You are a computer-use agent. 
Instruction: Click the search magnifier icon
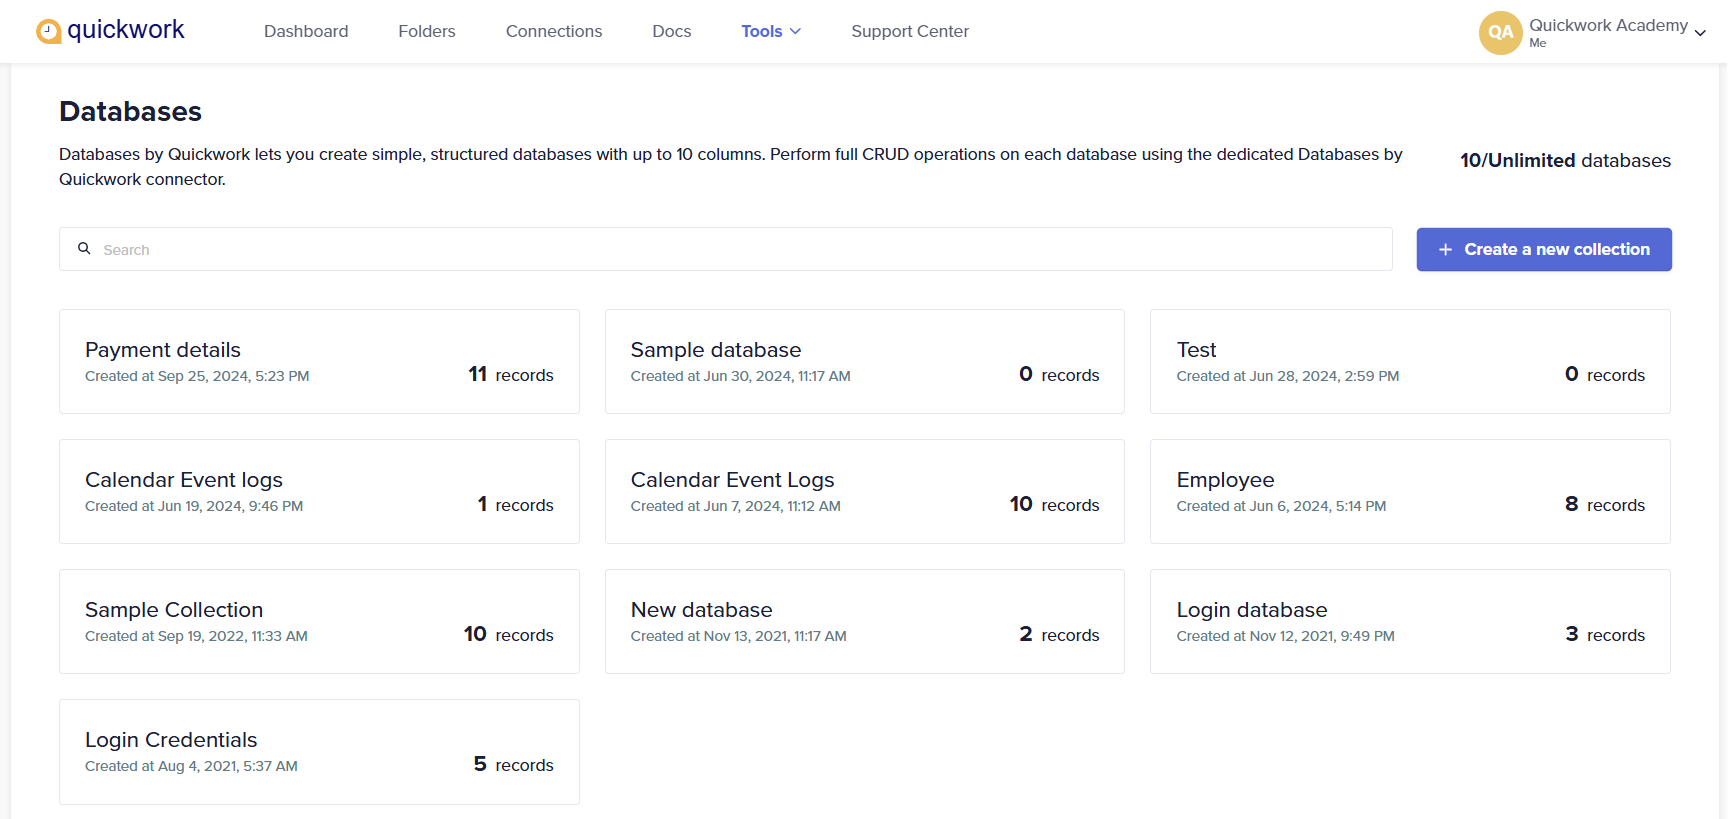pyautogui.click(x=85, y=248)
